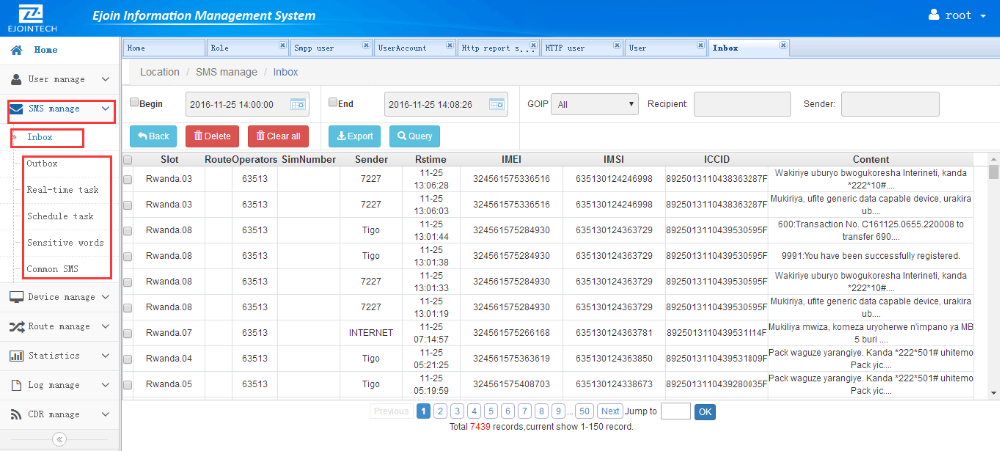Focus the Sender input field

pos(890,105)
